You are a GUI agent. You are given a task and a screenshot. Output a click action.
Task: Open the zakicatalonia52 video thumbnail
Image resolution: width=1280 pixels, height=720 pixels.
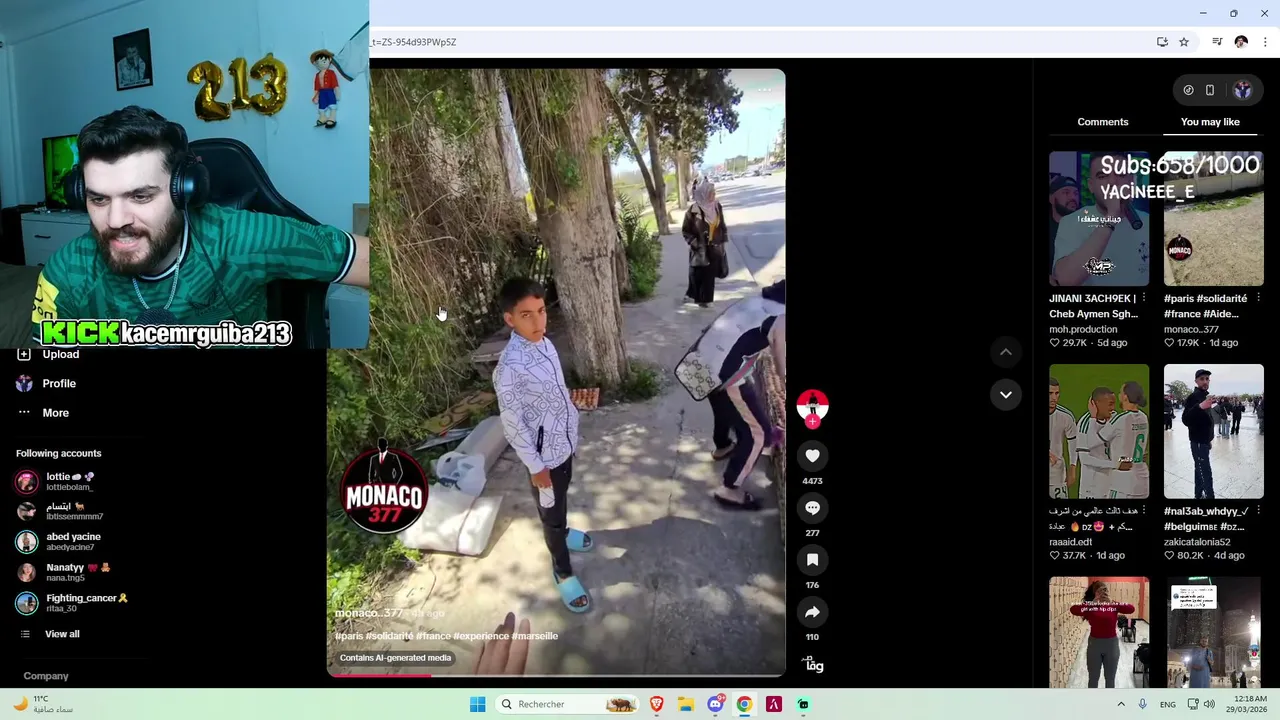point(1214,431)
